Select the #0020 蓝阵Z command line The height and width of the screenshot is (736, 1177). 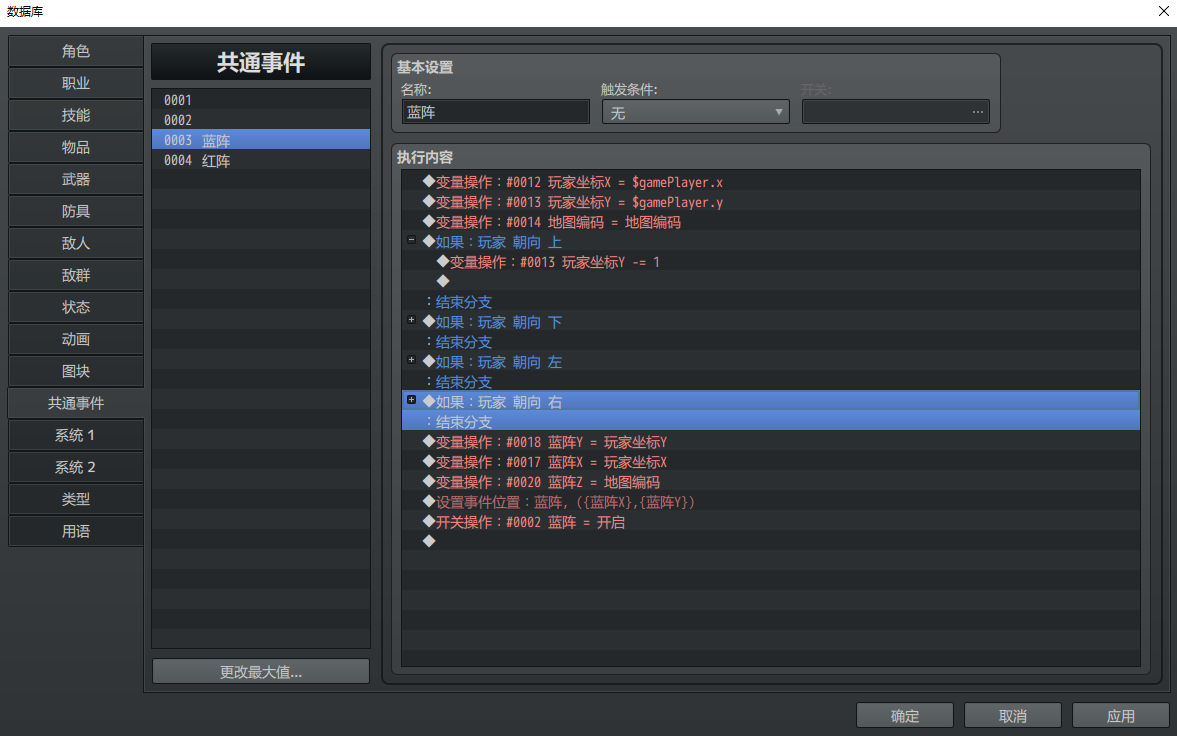[771, 481]
